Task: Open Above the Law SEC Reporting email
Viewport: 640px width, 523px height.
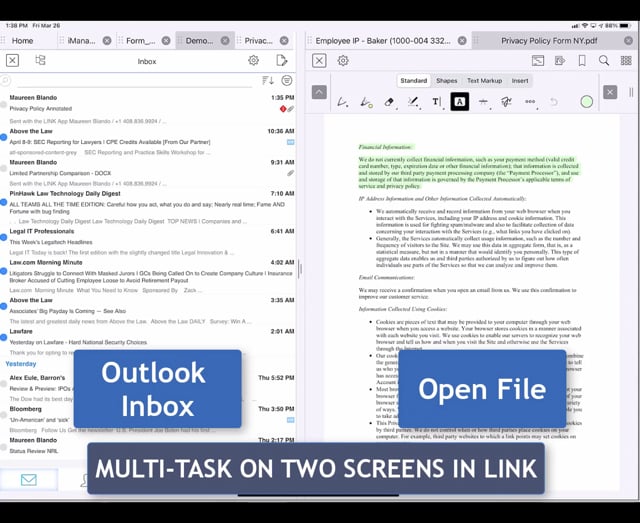Action: tap(148, 141)
